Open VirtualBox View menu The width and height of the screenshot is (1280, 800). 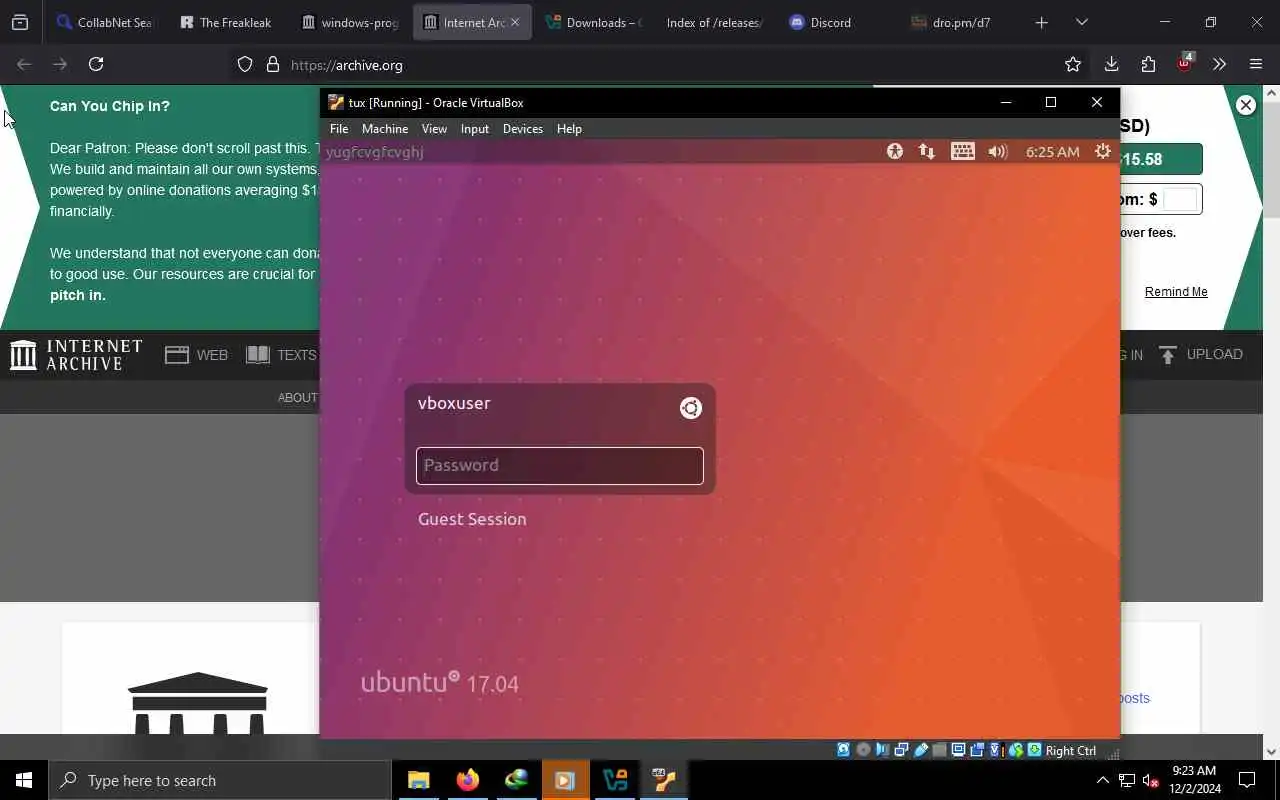[x=434, y=129]
